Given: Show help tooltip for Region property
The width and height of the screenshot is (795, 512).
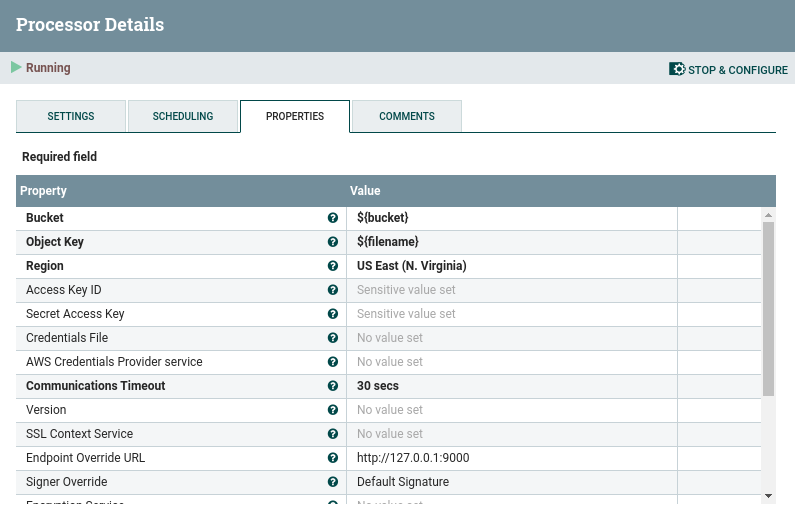Looking at the screenshot, I should point(333,266).
